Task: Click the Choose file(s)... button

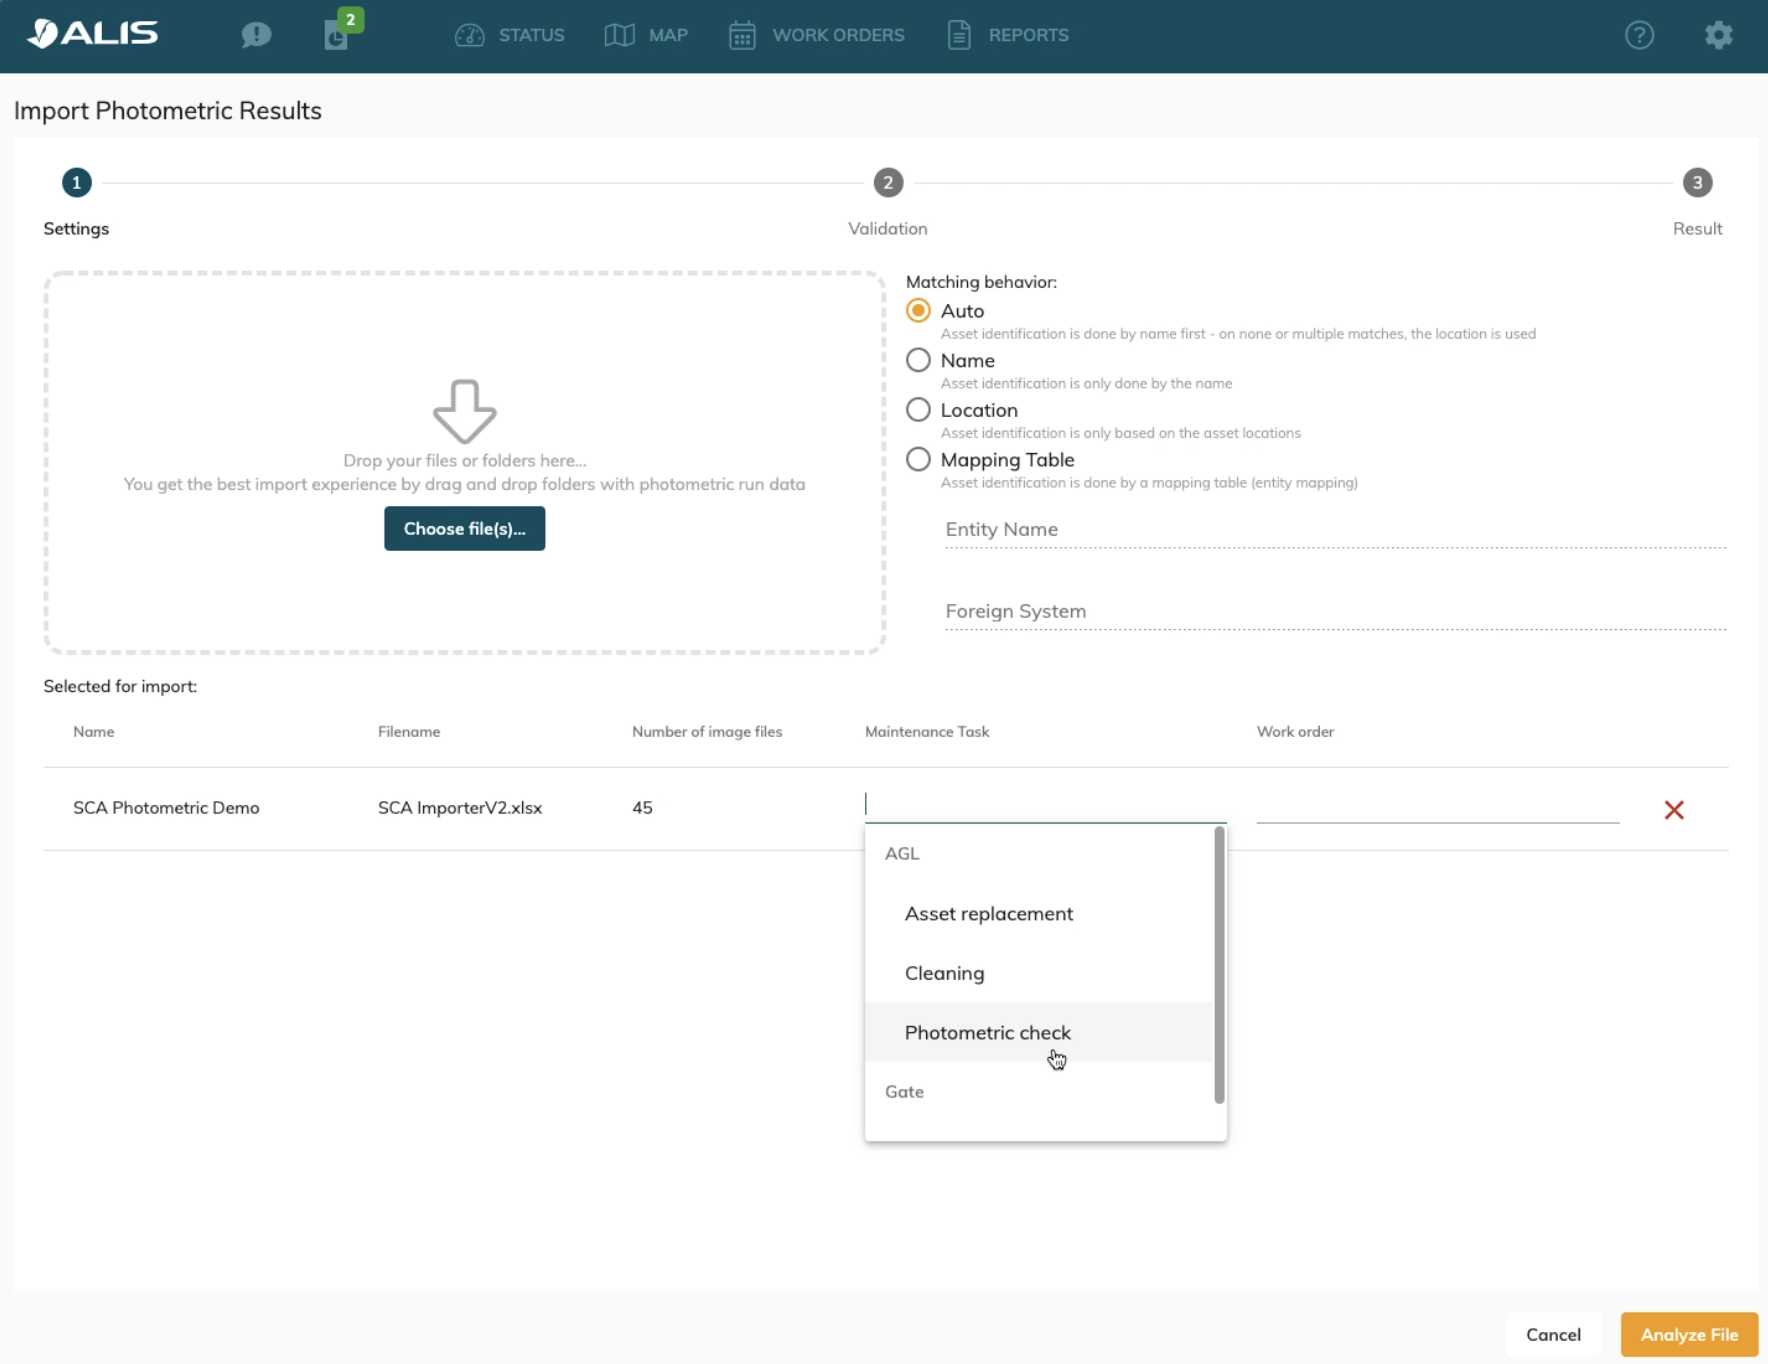Action: [x=464, y=528]
